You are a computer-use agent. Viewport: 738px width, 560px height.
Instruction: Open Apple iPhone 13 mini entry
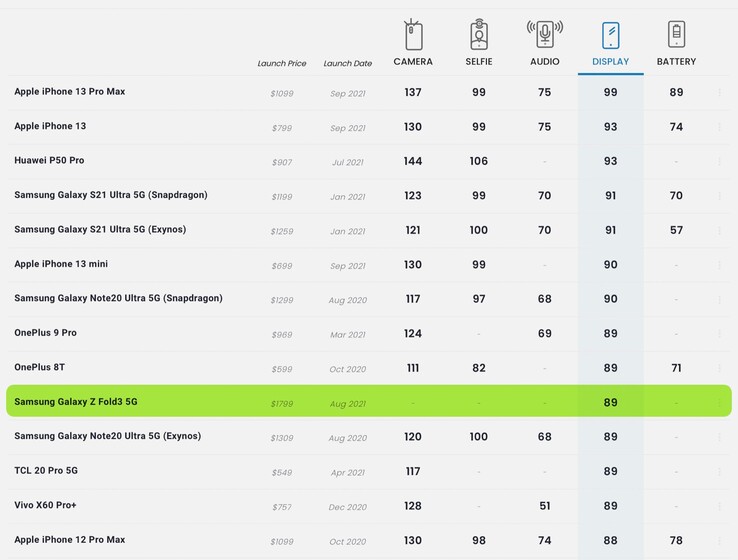[x=61, y=264]
